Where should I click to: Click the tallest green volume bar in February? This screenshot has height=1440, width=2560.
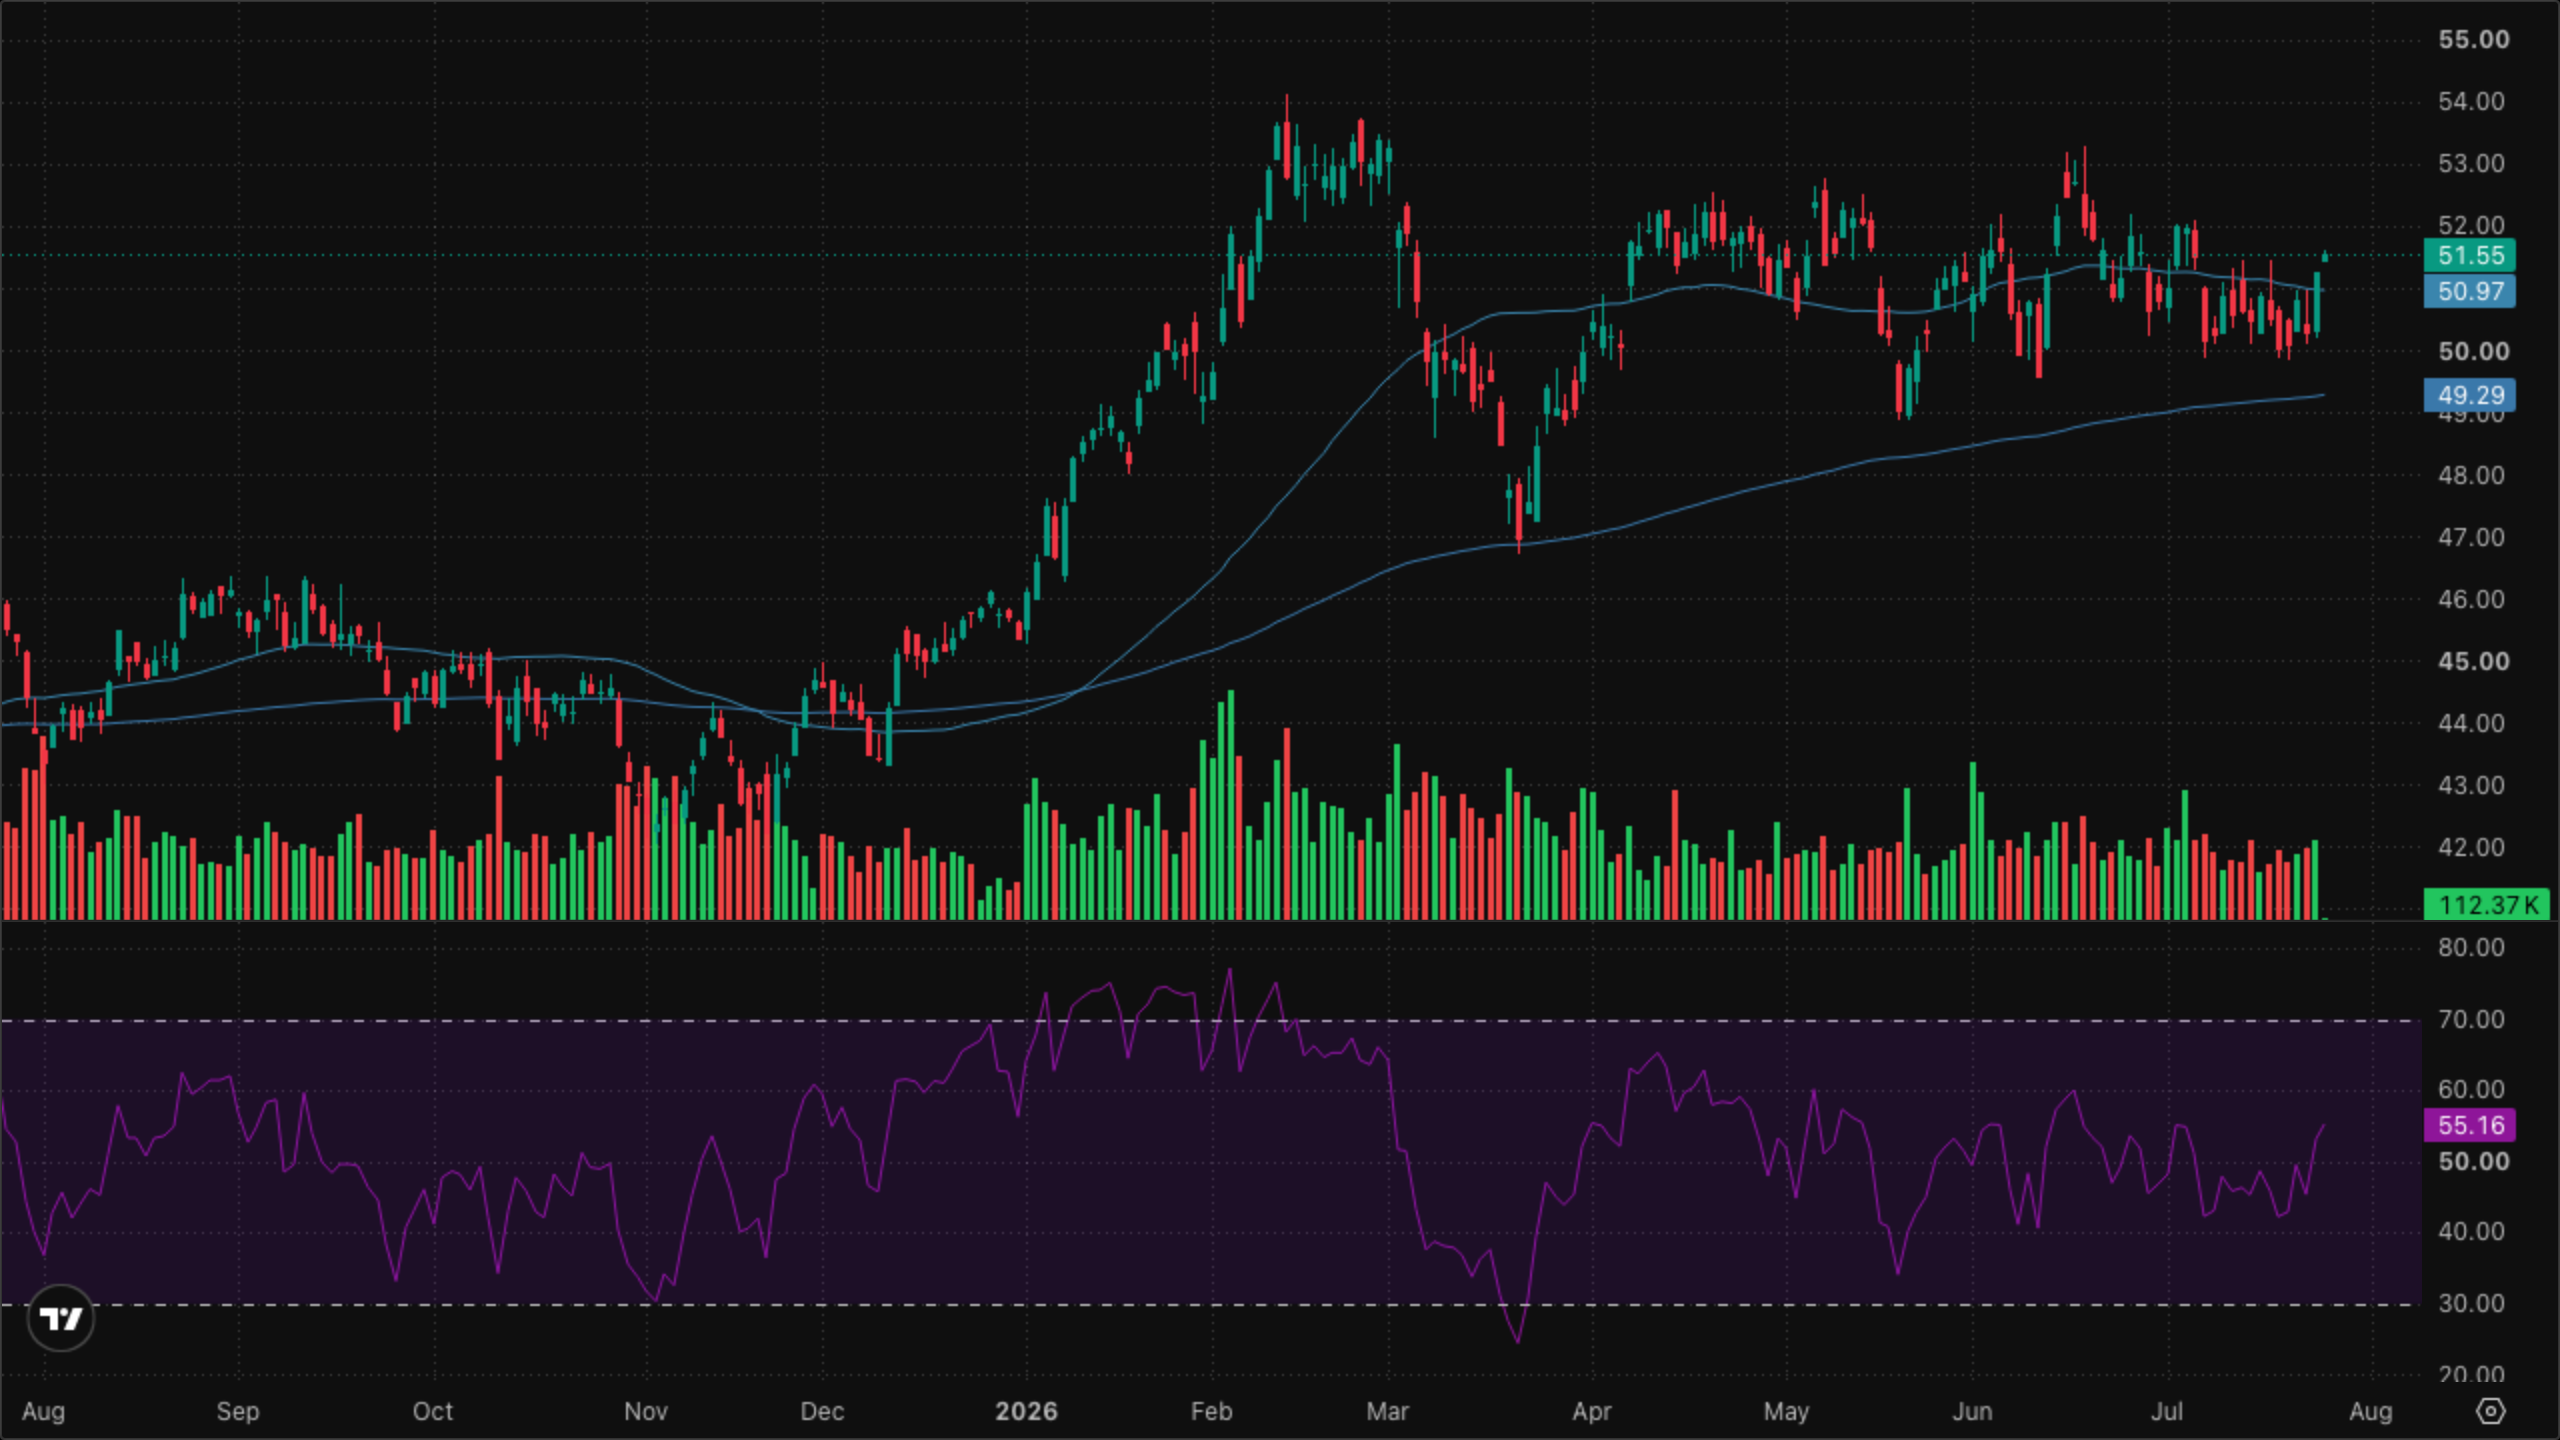(x=1231, y=804)
